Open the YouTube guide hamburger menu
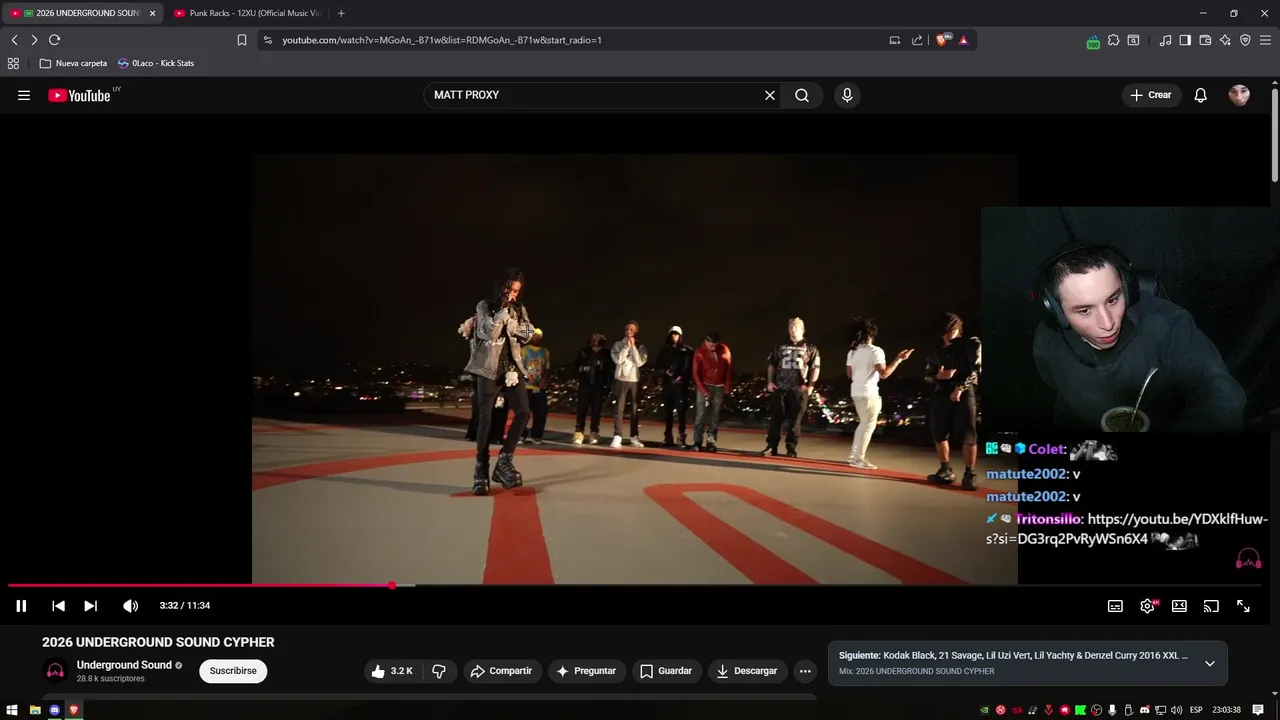The height and width of the screenshot is (720, 1280). (x=24, y=95)
